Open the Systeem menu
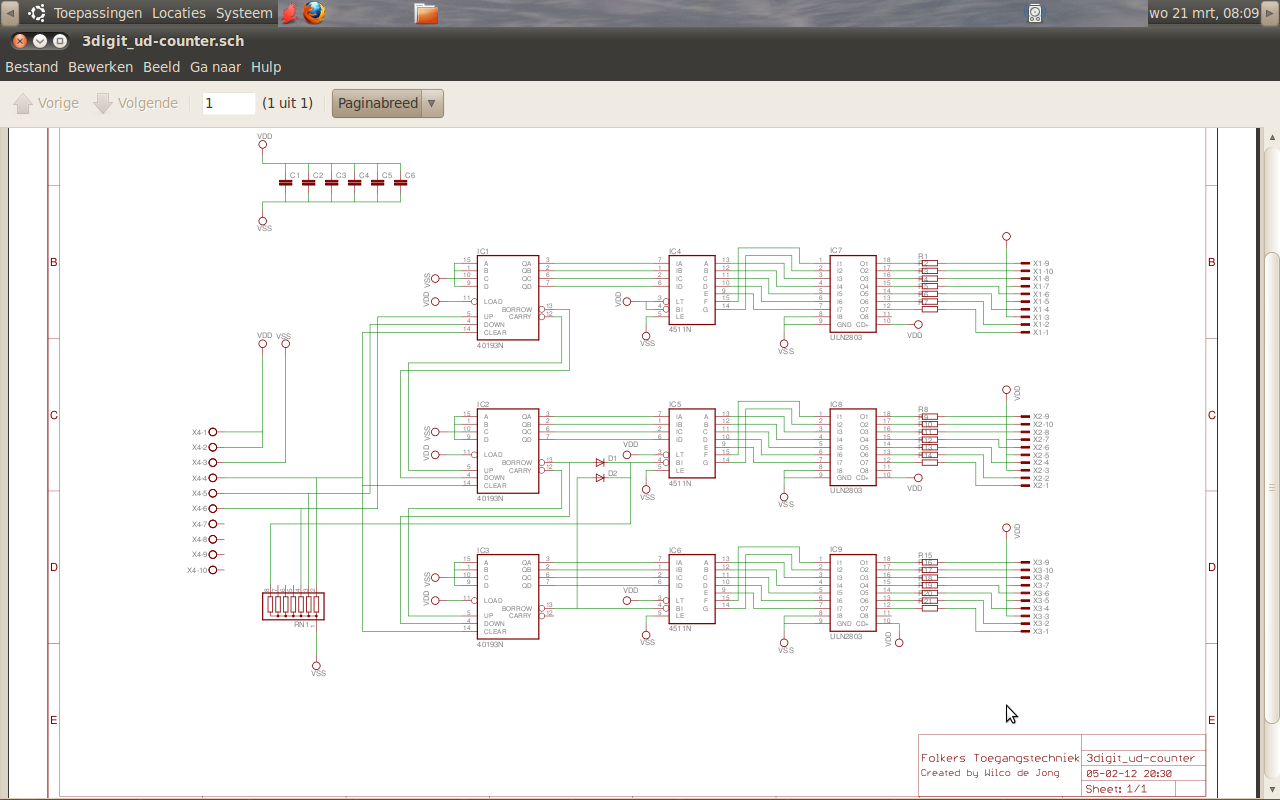 244,13
